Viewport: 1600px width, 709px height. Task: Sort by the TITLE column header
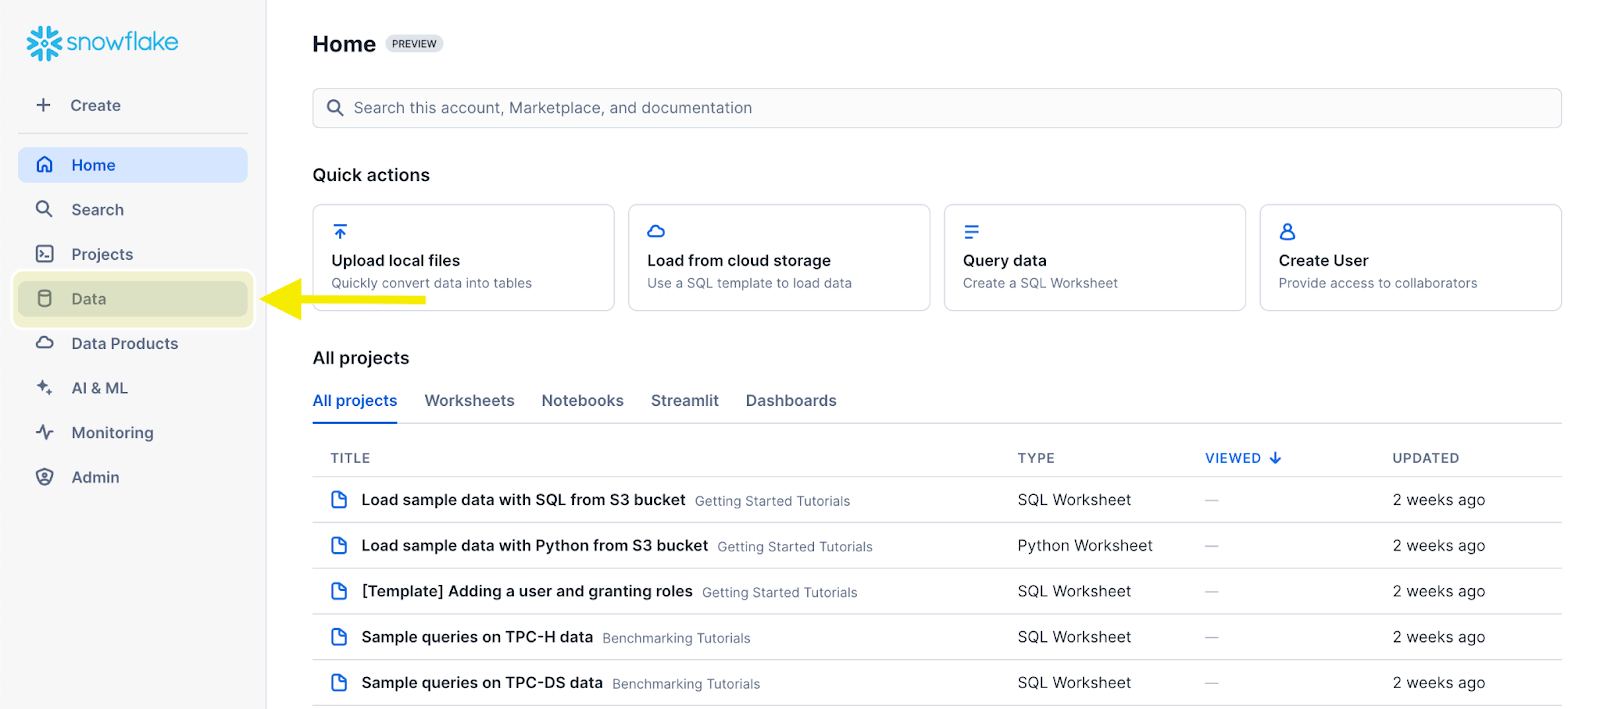coord(351,458)
